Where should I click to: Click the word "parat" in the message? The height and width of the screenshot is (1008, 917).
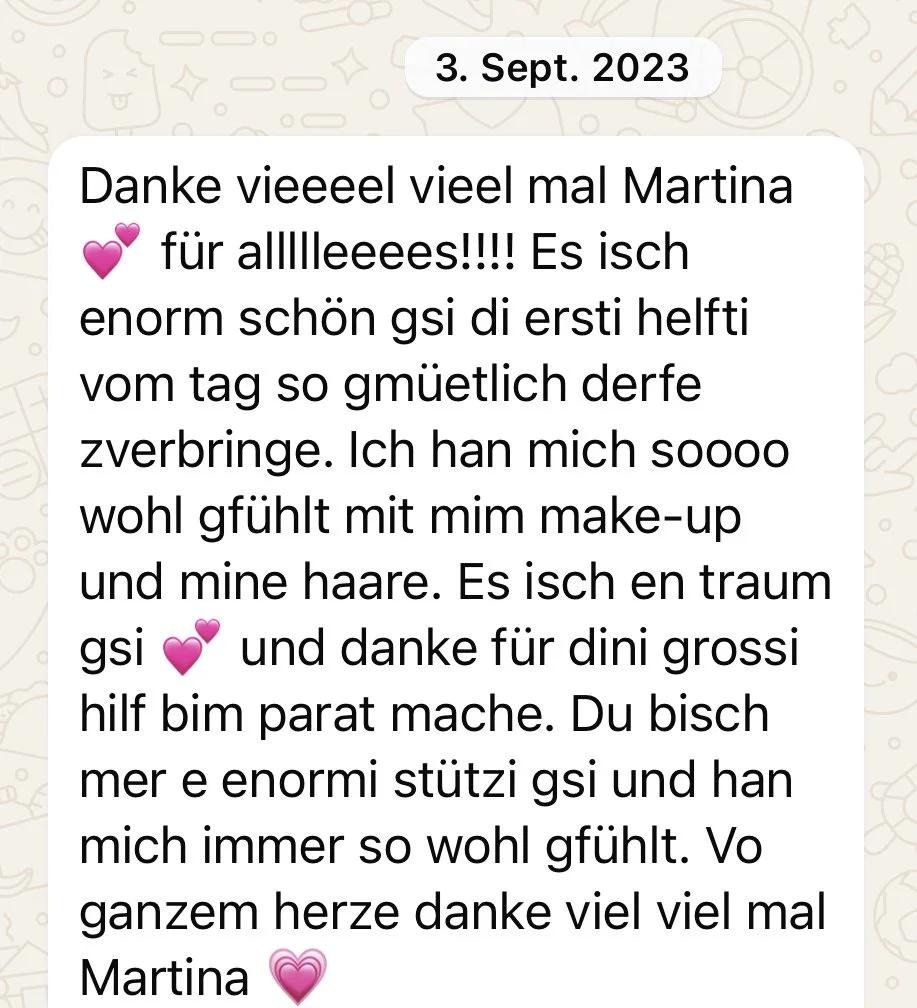[316, 717]
